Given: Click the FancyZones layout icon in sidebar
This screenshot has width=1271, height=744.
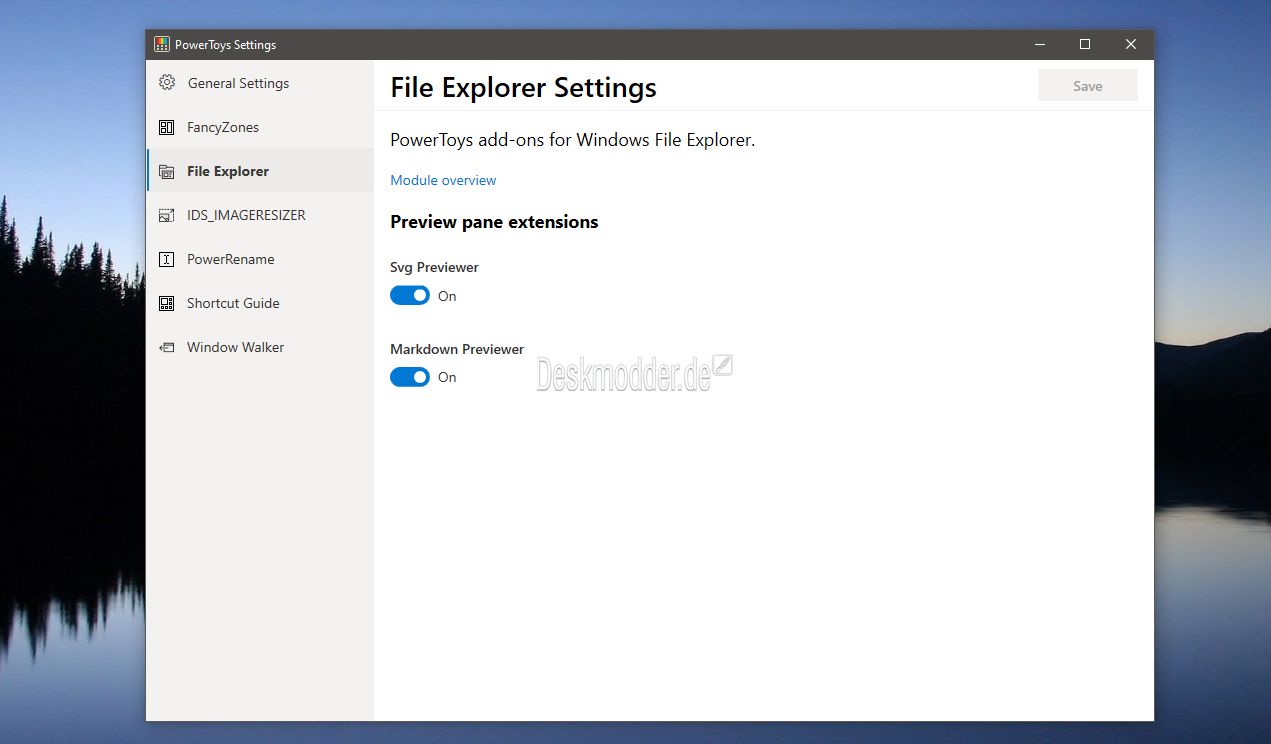Looking at the screenshot, I should 167,127.
